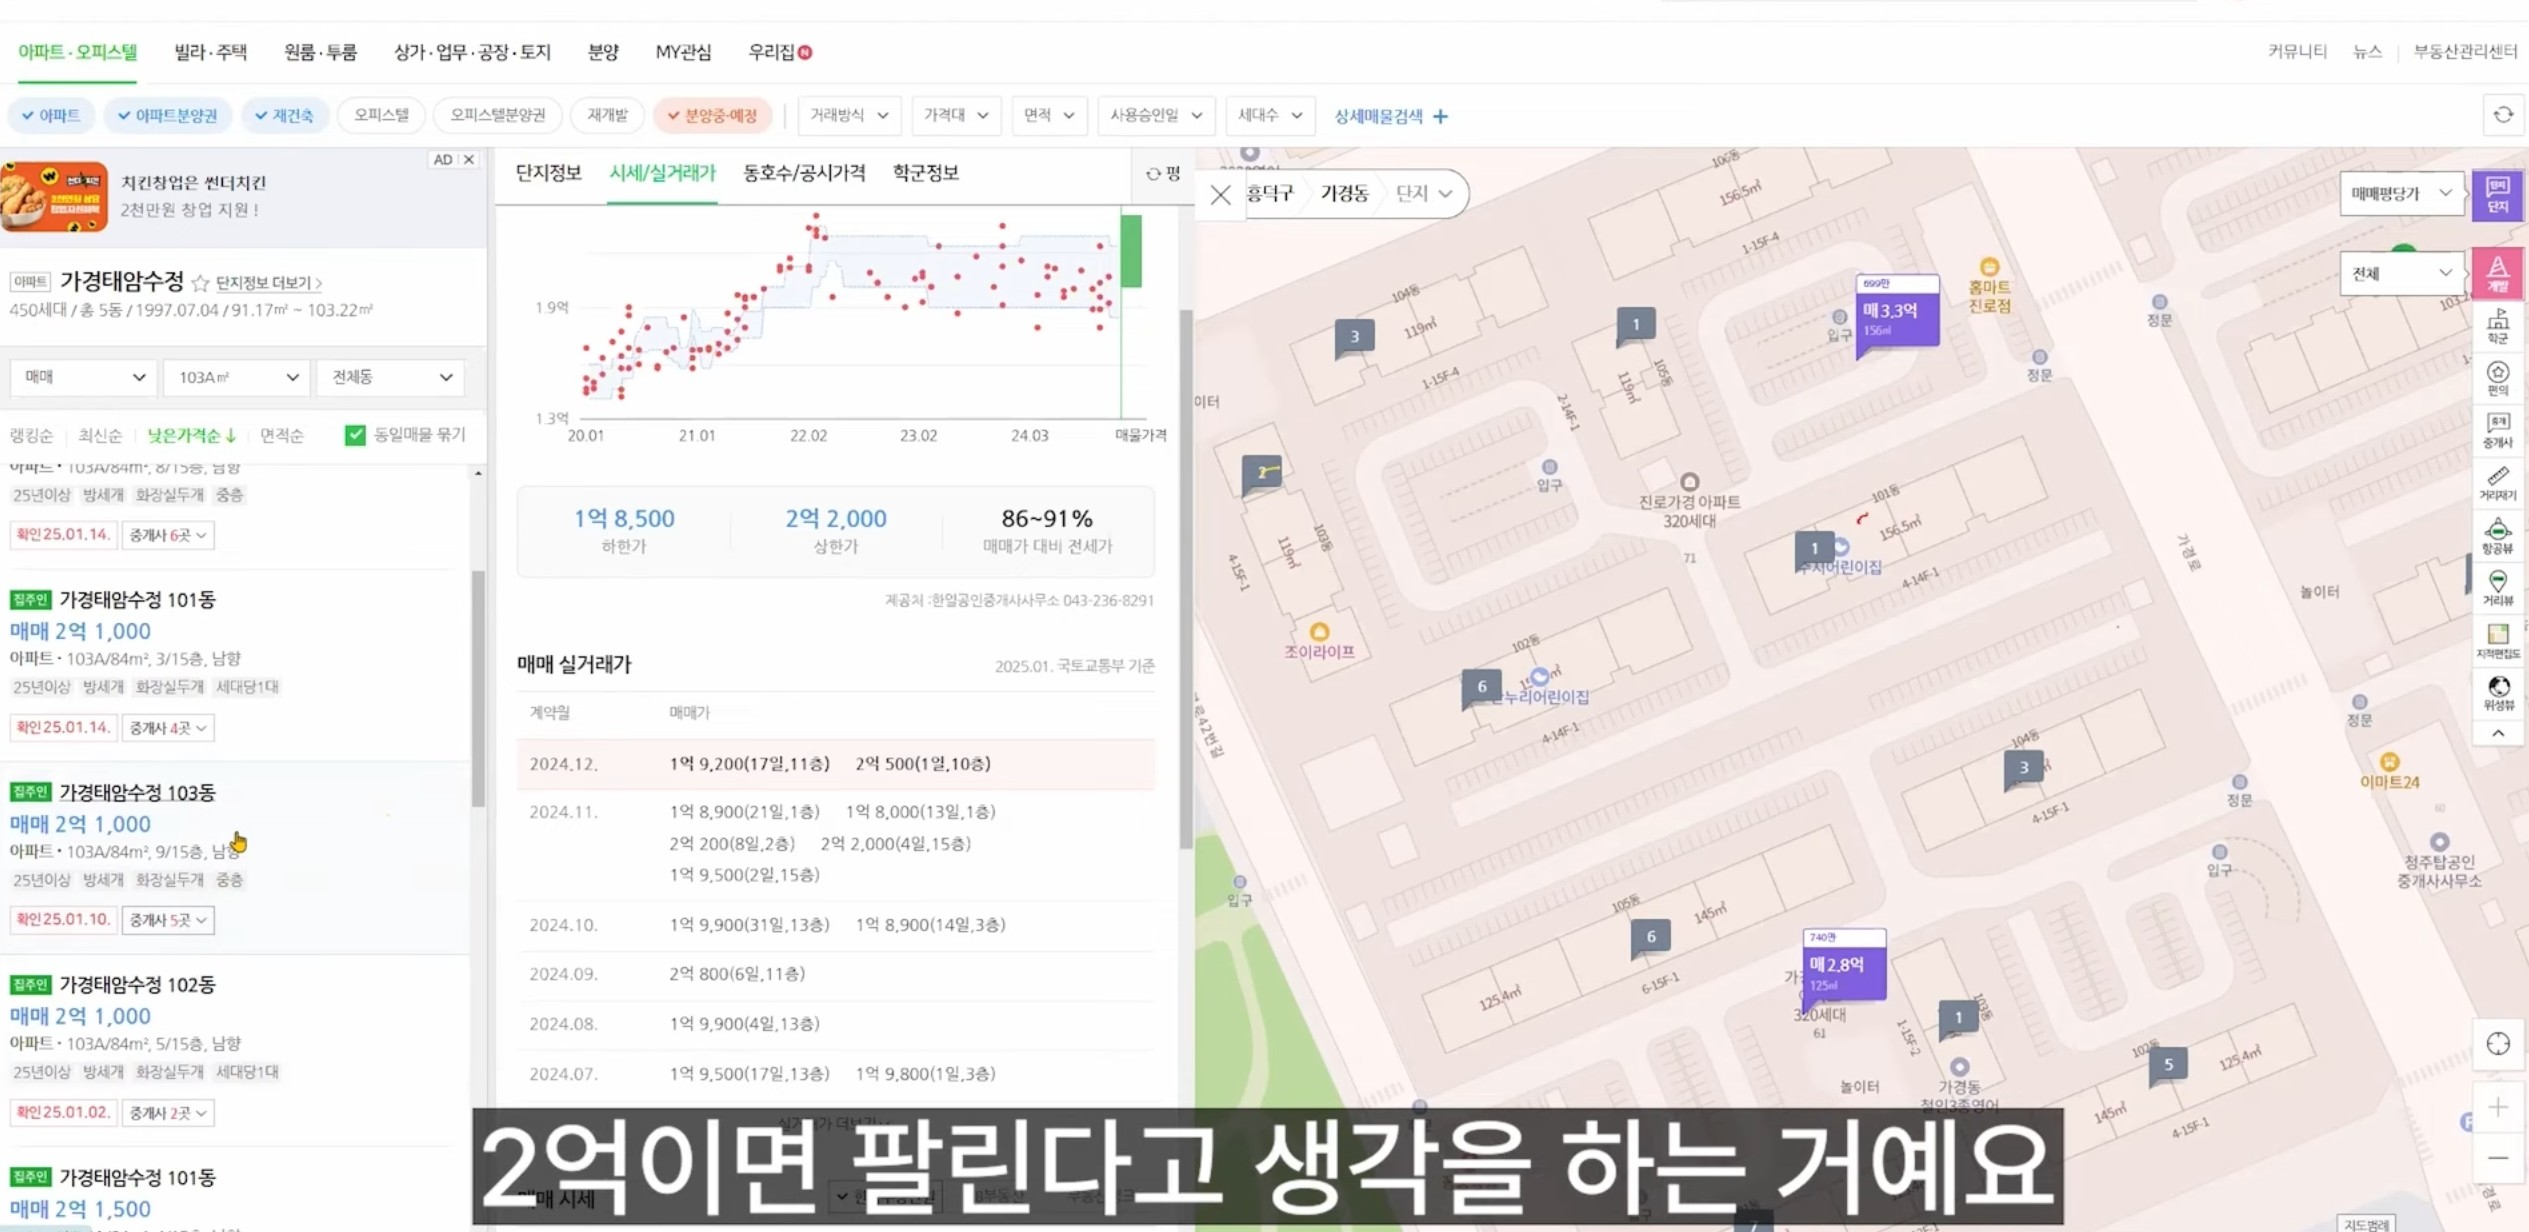
Task: Click the map refresh icon at top right
Action: pyautogui.click(x=2503, y=115)
